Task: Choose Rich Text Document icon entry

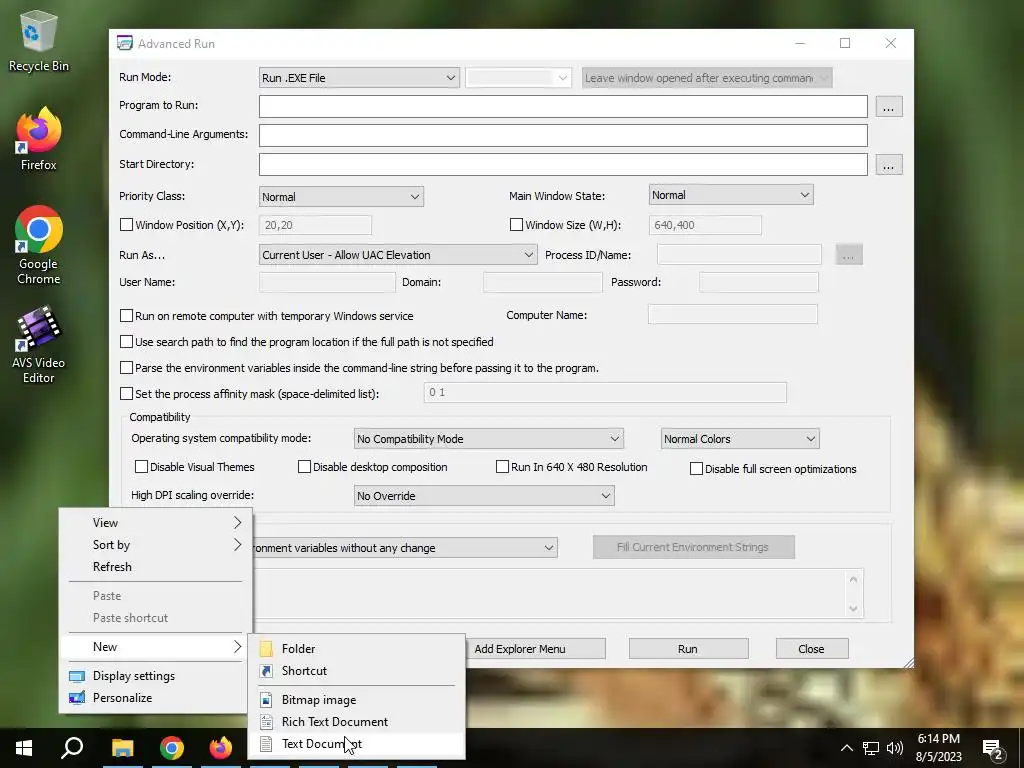Action: pyautogui.click(x=266, y=722)
